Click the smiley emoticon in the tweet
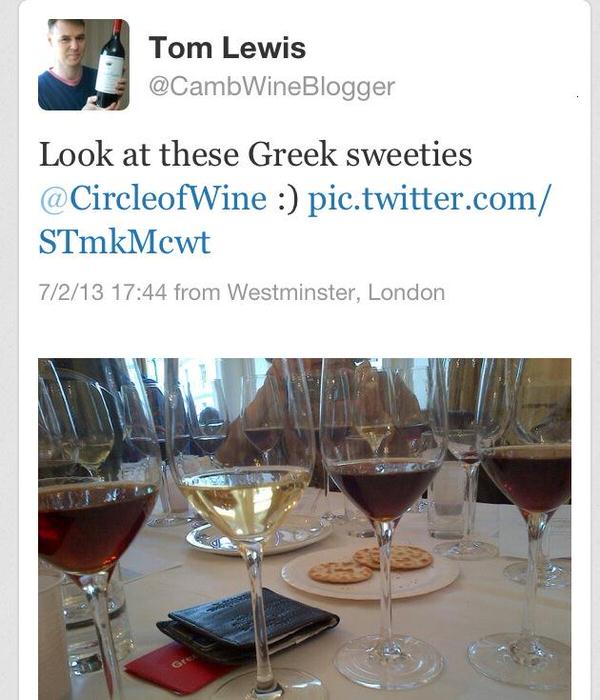 click(287, 198)
